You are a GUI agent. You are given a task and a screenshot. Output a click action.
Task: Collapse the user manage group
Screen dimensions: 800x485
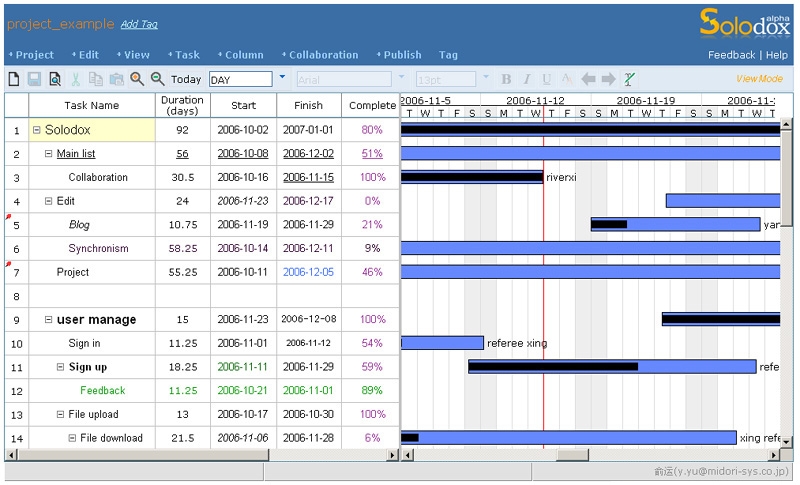click(x=48, y=320)
